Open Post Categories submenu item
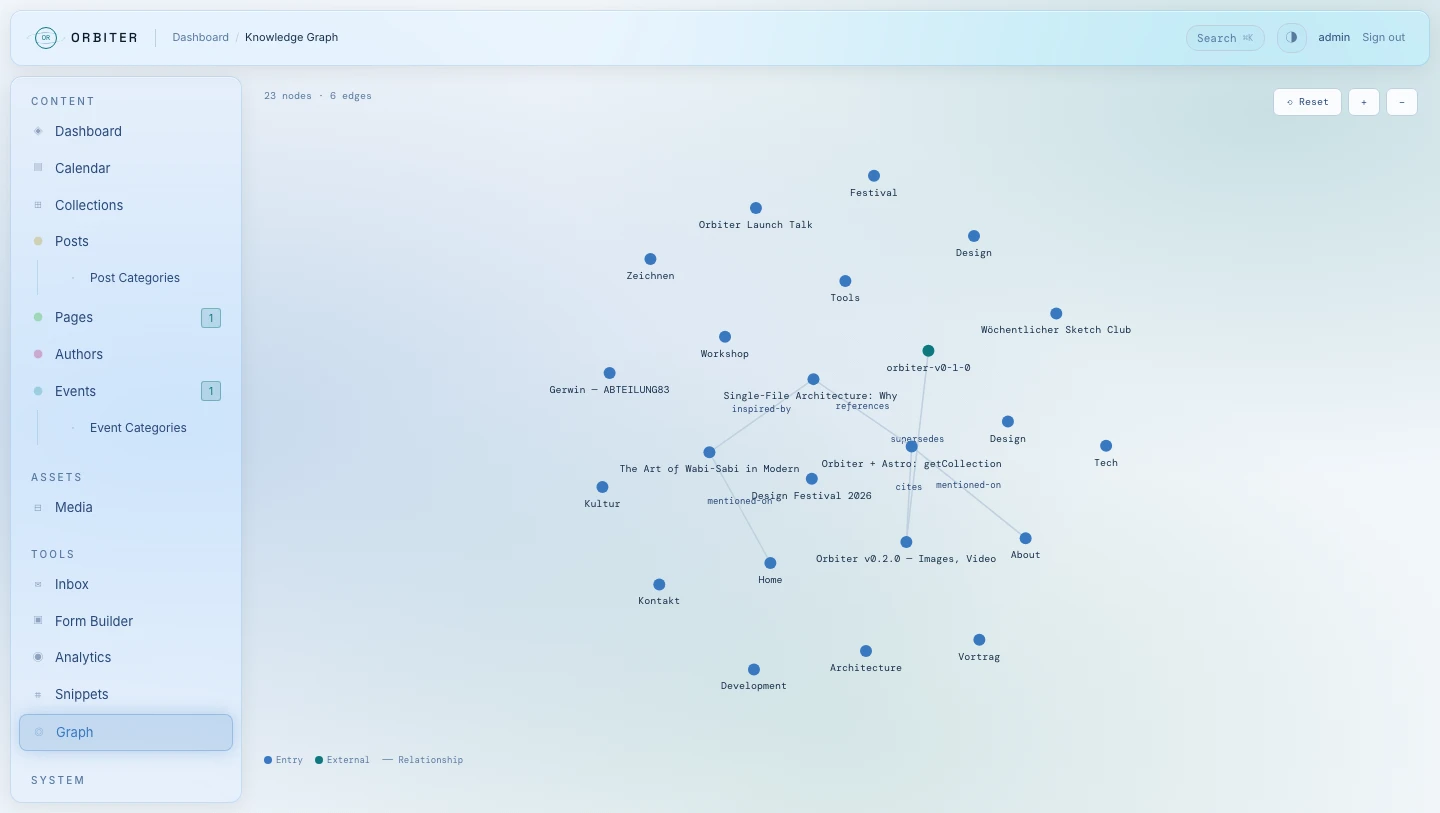1440x813 pixels. [135, 278]
